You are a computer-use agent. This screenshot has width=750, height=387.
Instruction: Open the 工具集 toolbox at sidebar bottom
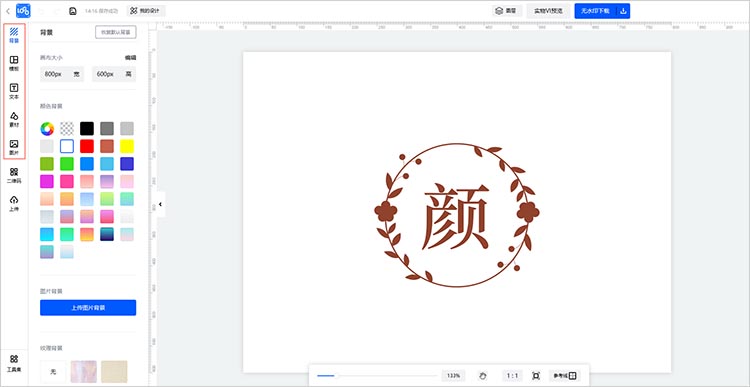point(14,364)
